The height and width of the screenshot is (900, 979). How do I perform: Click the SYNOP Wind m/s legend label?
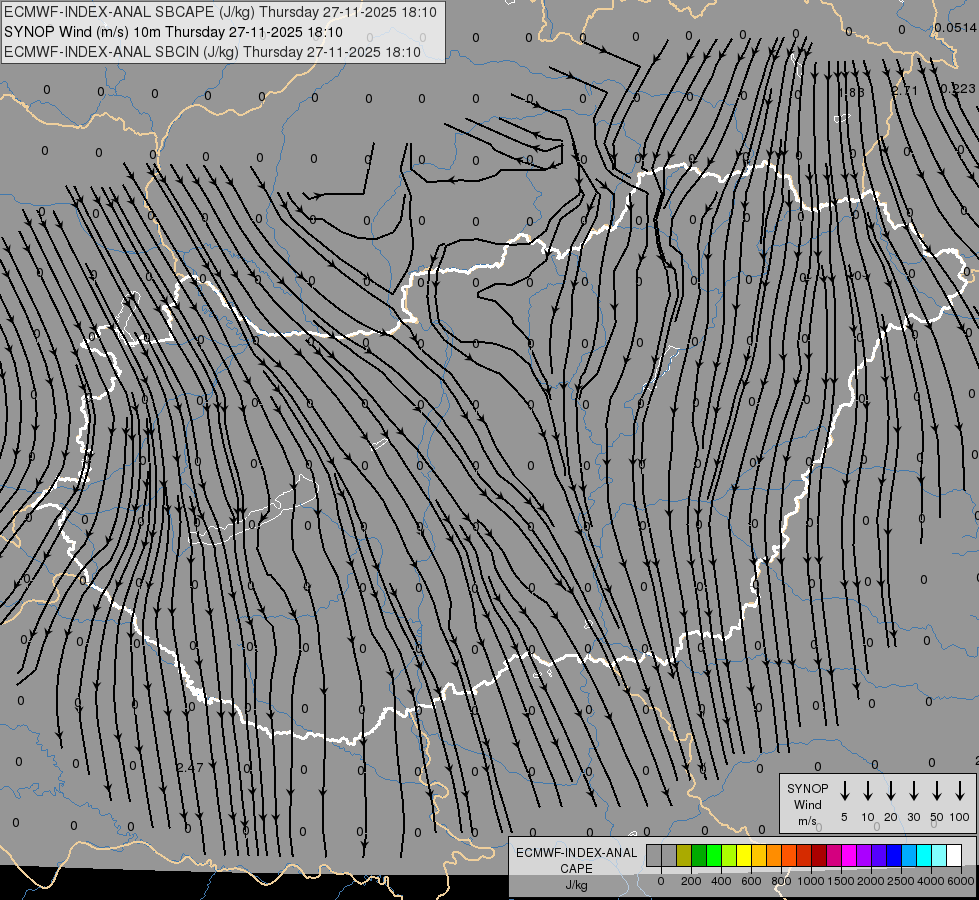[807, 804]
